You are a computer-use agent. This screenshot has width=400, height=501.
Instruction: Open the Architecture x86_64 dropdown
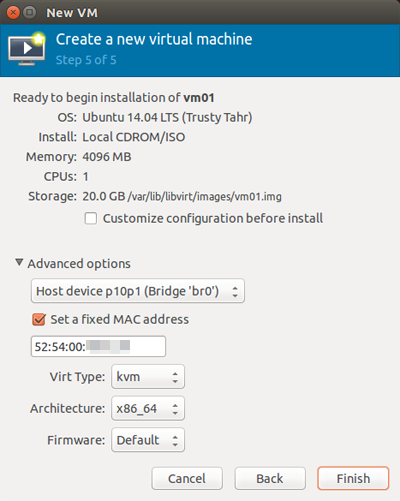coord(148,408)
